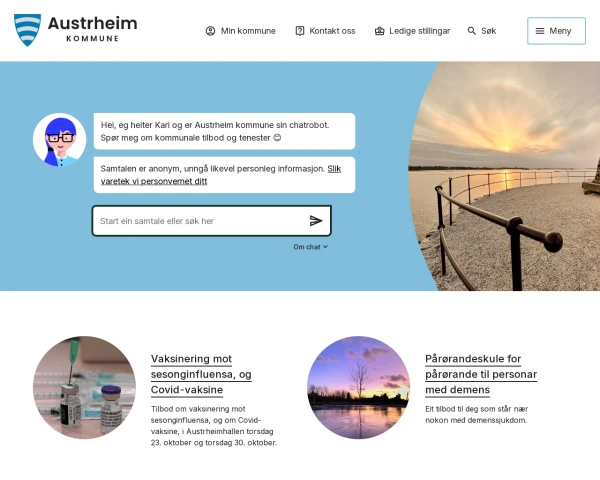
Task: Open the Pårørandeskule for pårørande article
Action: tap(481, 374)
